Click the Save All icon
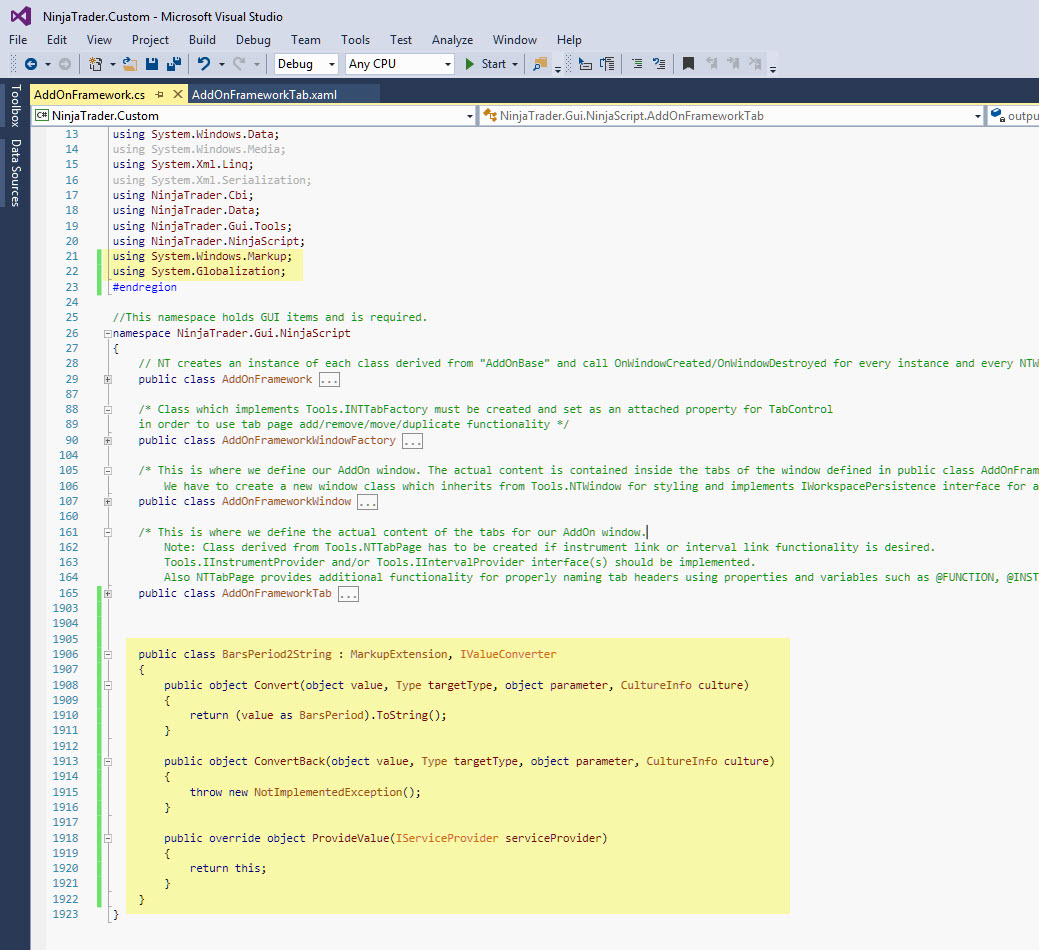 pos(173,64)
